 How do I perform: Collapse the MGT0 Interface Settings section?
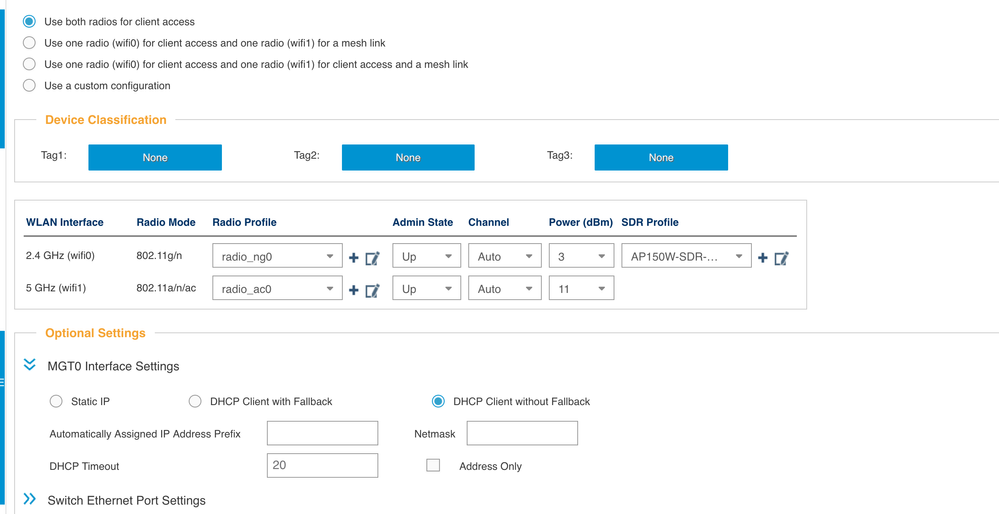pyautogui.click(x=30, y=366)
